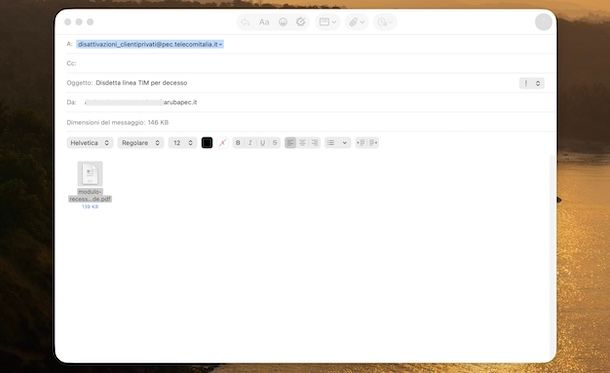610x373 pixels.
Task: Click the round send button at top right
Action: [543, 22]
